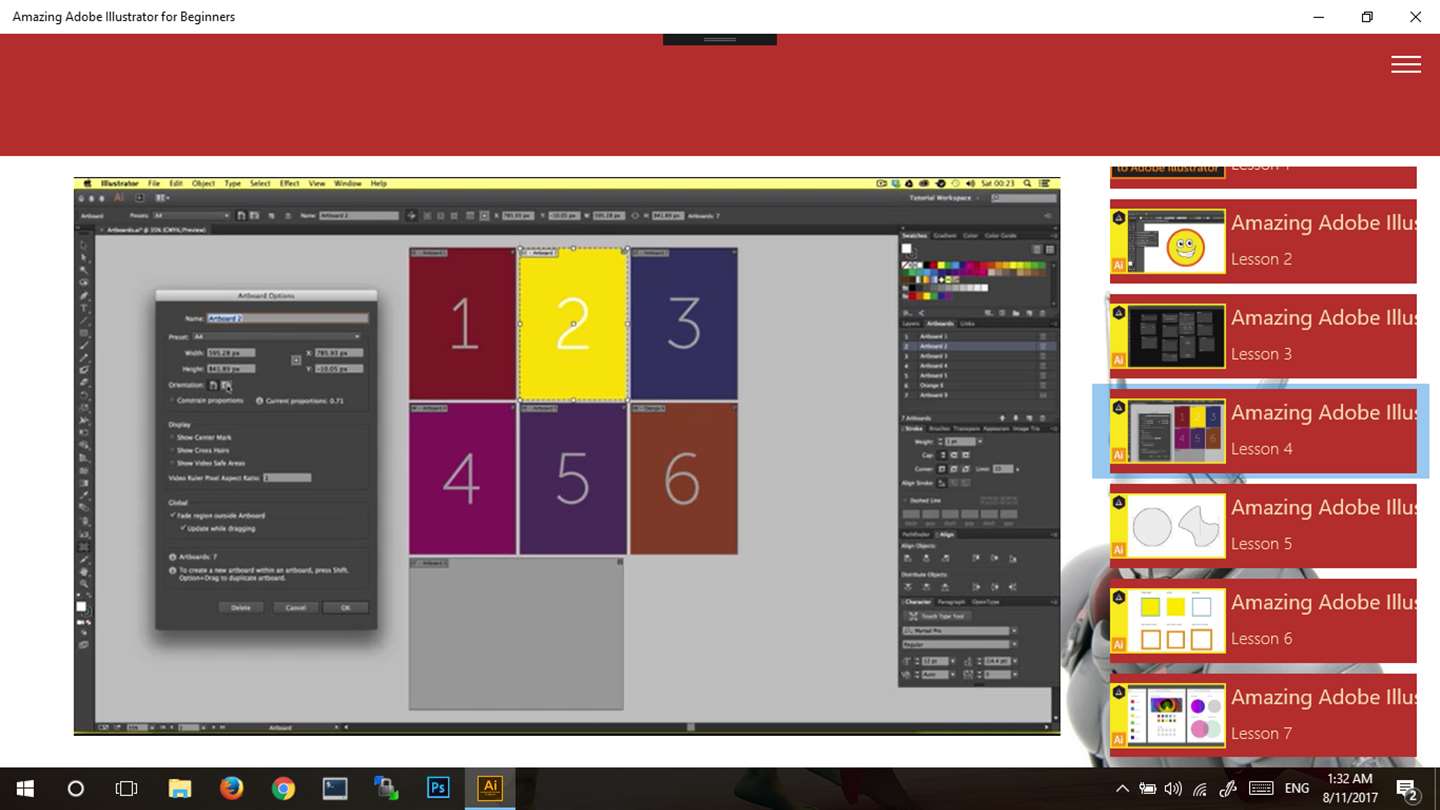Select the highlighted Lesson 4 entry
Screen dimensions: 1440x810
click(x=1263, y=431)
